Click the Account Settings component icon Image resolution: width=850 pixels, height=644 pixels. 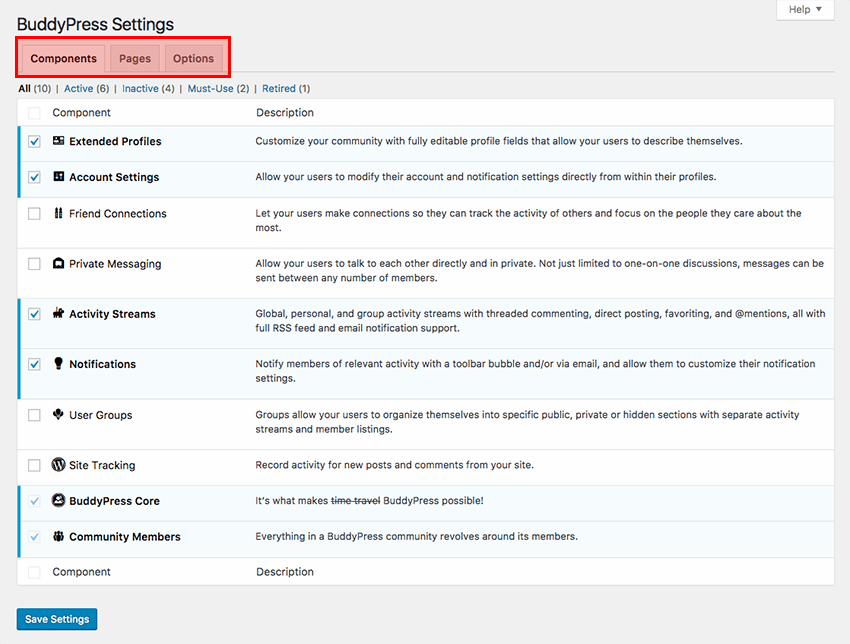(x=59, y=177)
